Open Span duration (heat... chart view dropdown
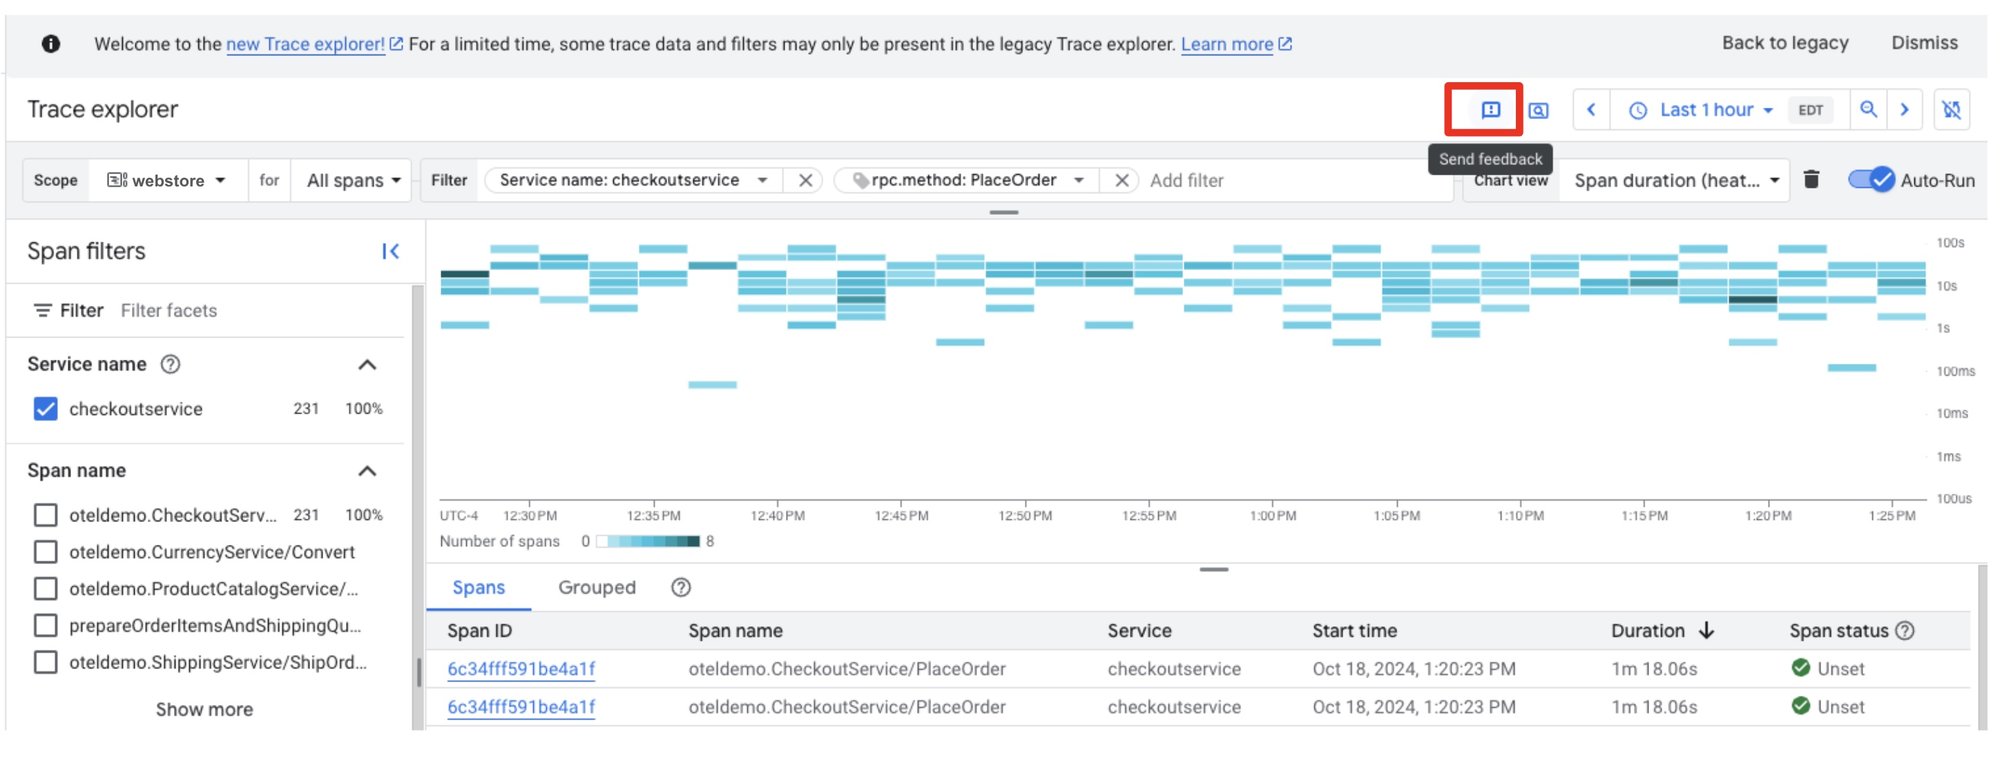The image size is (2000, 772). 1676,180
